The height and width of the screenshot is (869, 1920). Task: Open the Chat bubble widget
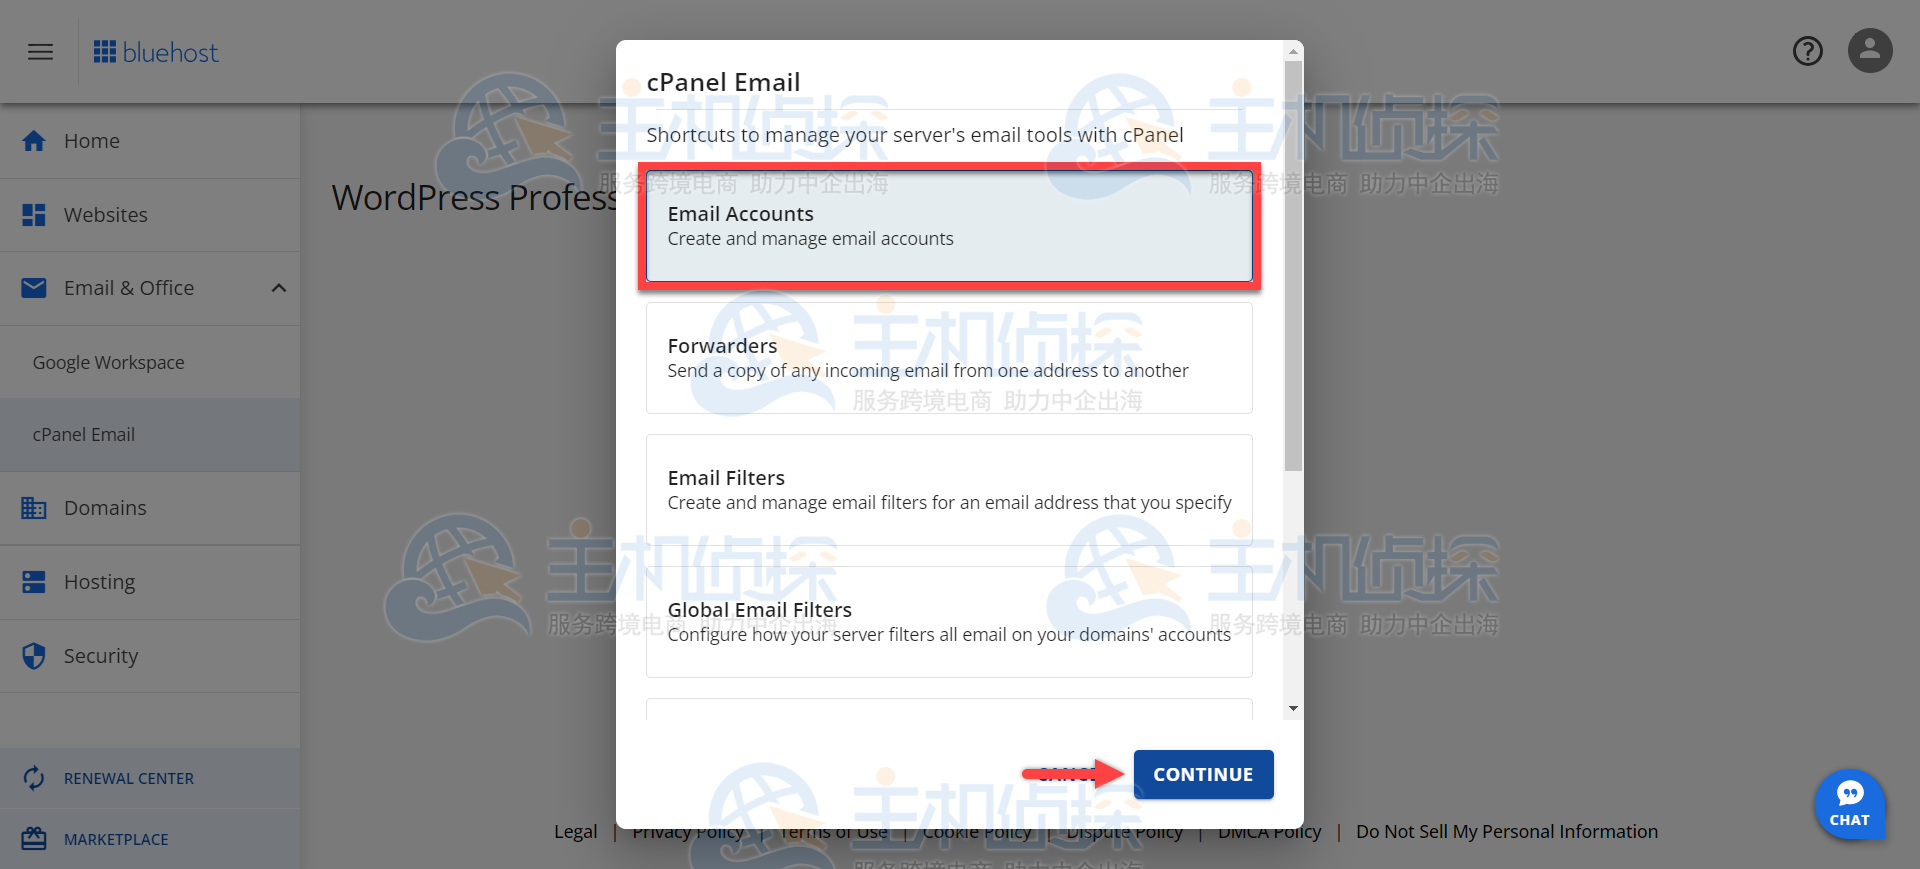(x=1850, y=804)
